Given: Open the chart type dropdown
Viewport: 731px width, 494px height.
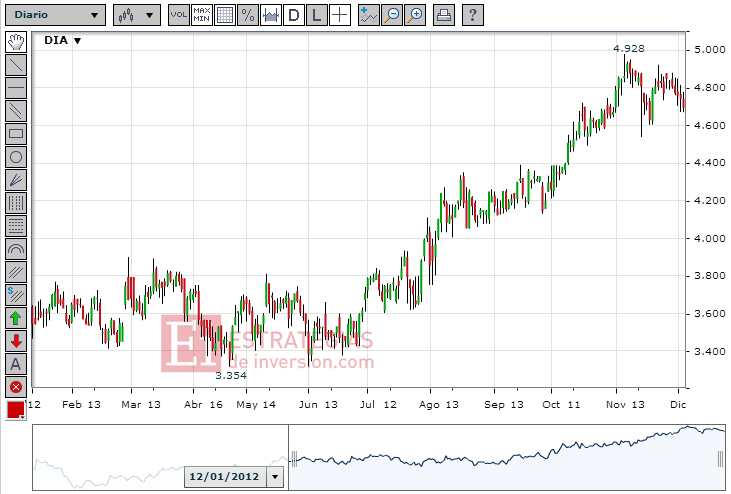Looking at the screenshot, I should click(136, 15).
